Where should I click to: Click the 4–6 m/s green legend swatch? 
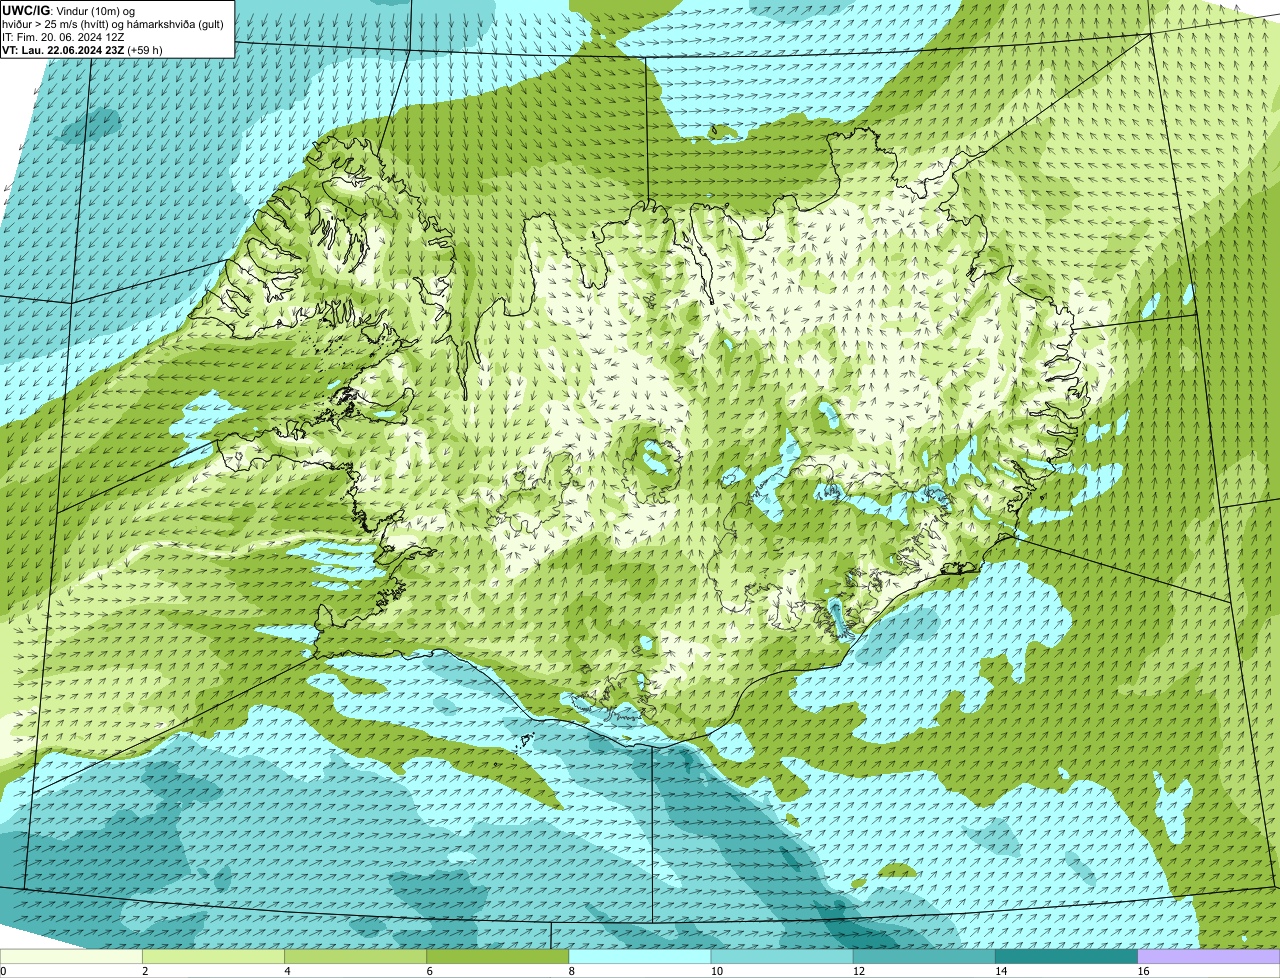point(355,957)
